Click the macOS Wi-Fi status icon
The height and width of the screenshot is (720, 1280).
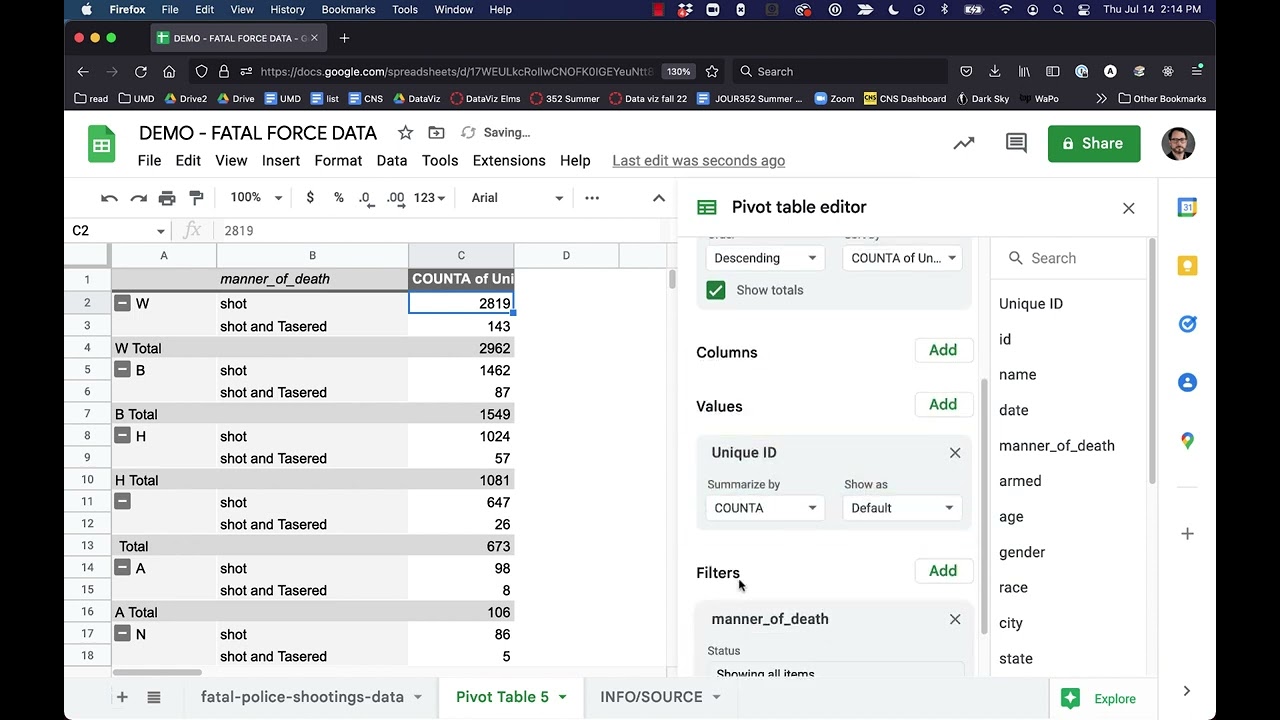point(1006,10)
